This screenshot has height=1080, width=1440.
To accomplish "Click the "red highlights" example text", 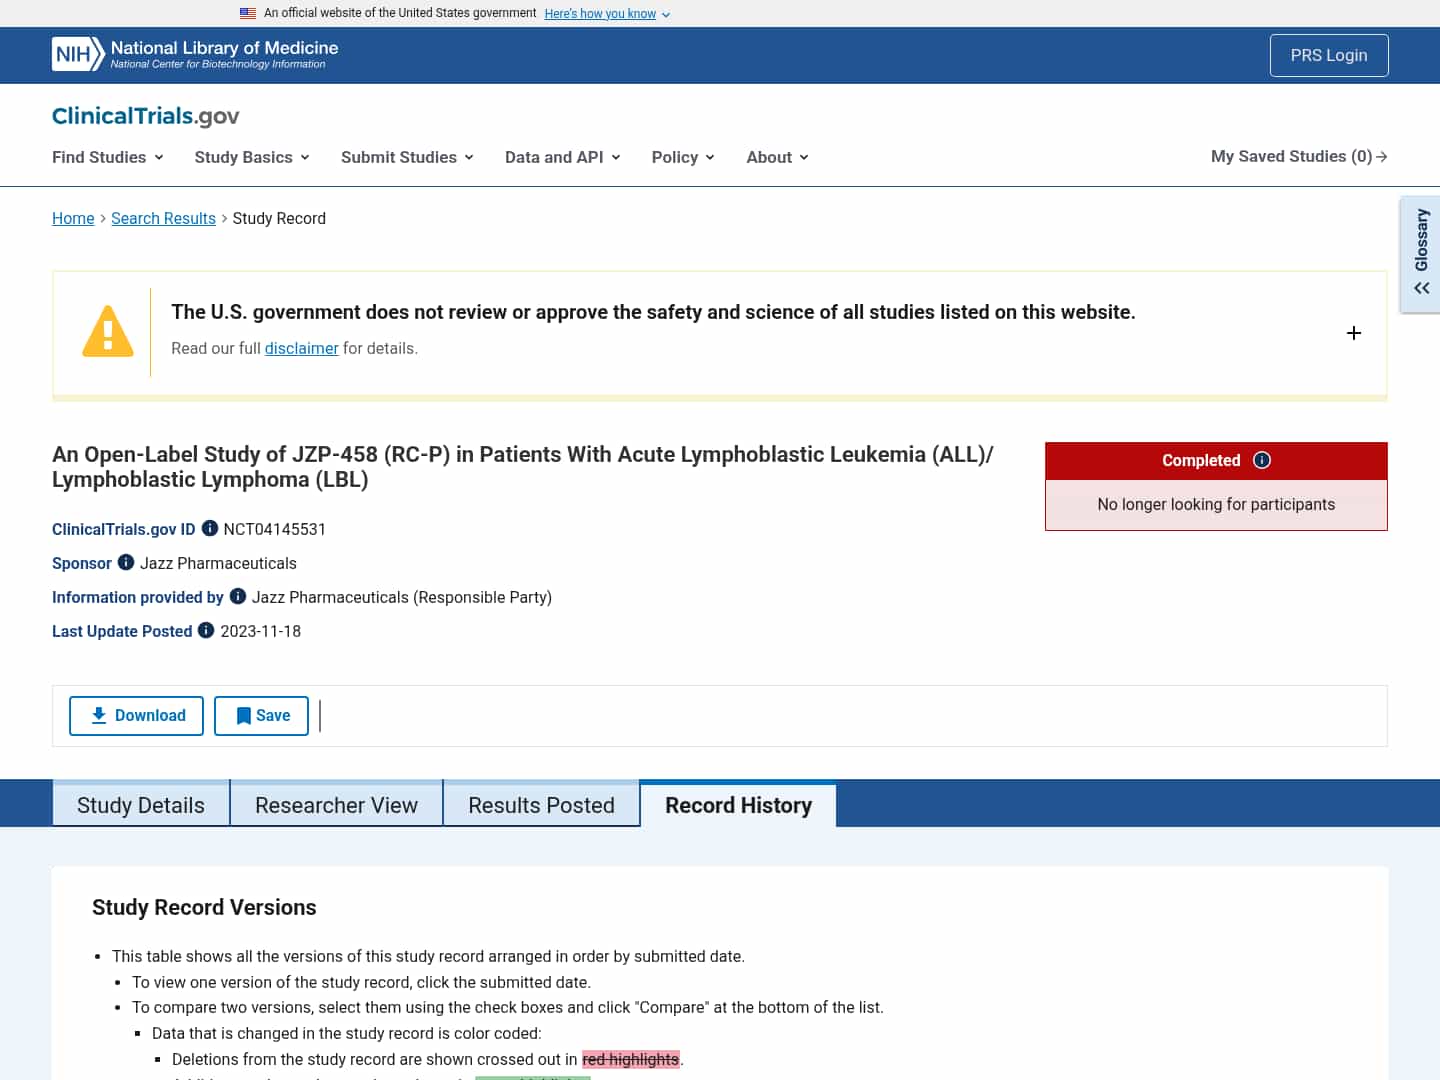I will tap(630, 1059).
